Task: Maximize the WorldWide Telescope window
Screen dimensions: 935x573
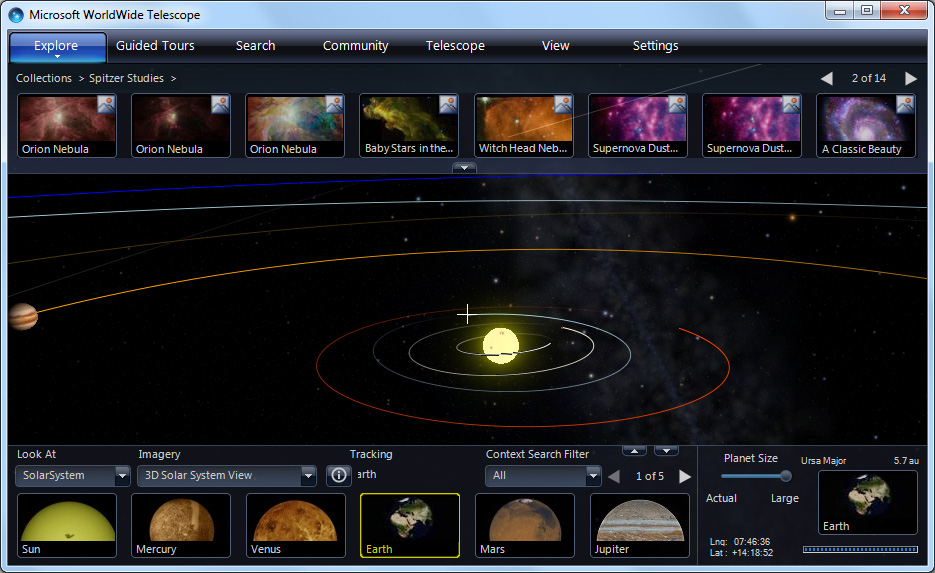Action: pyautogui.click(x=866, y=11)
